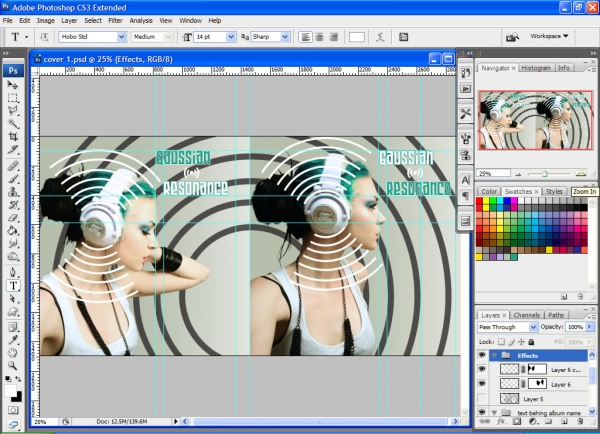Toggle Lock image pixels
The height and width of the screenshot is (434, 600).
pyautogui.click(x=512, y=342)
